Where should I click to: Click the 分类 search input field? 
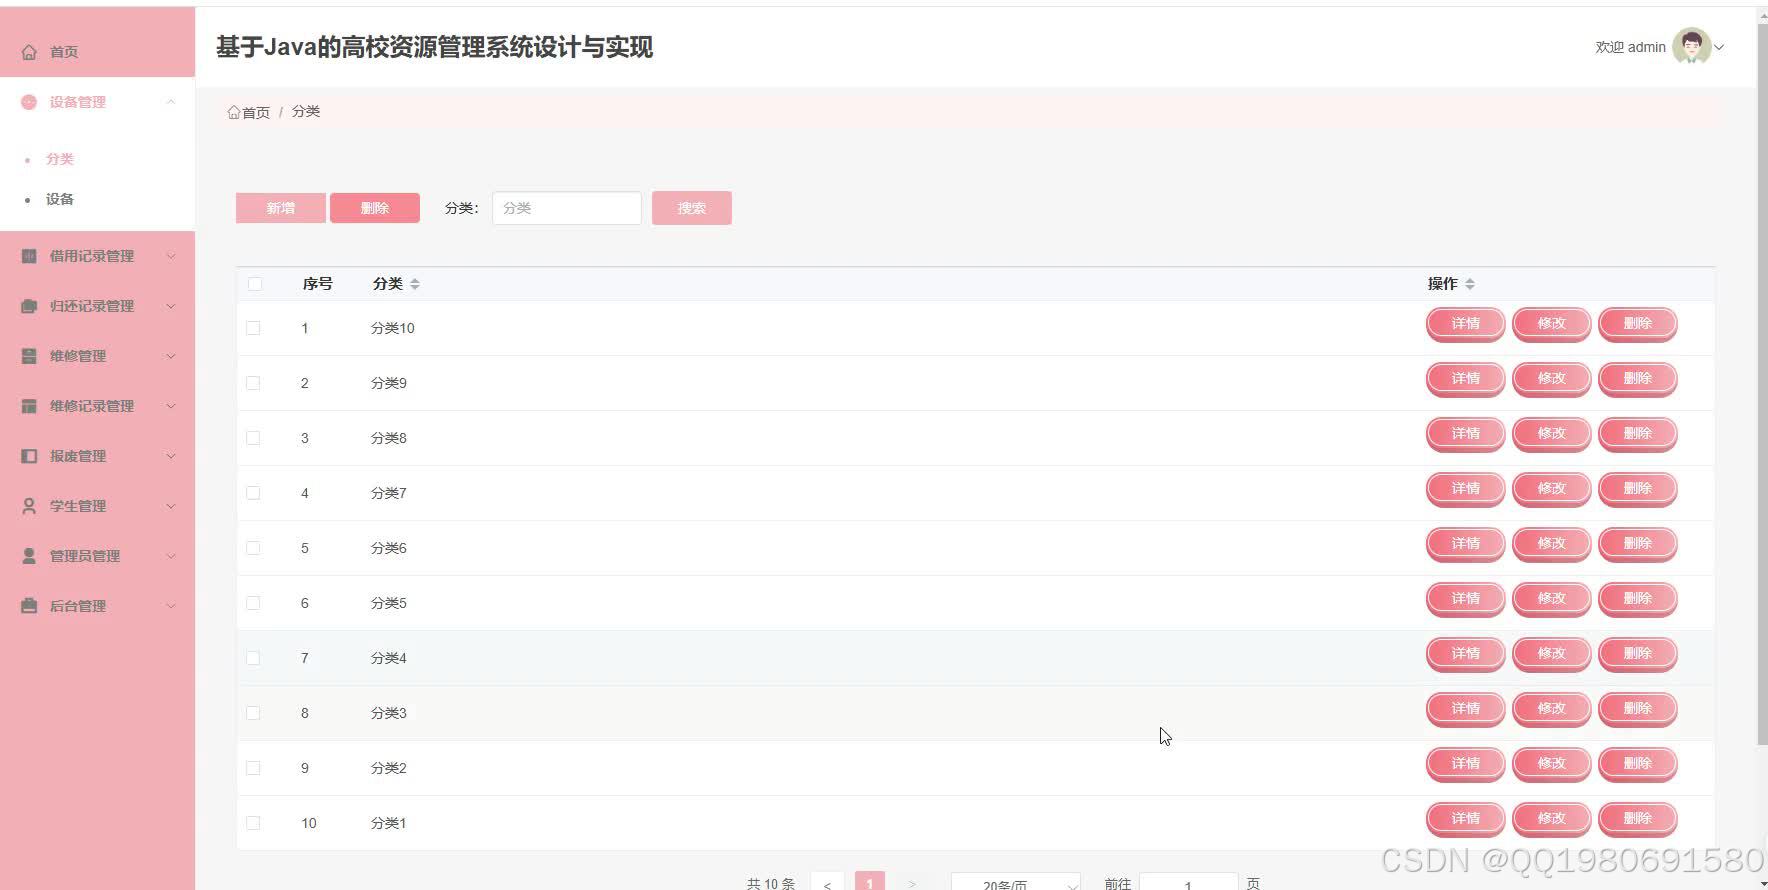[x=567, y=208]
